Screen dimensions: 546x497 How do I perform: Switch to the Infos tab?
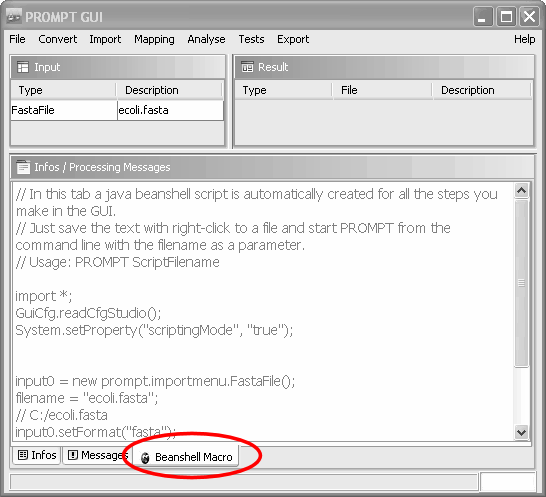[x=37, y=455]
